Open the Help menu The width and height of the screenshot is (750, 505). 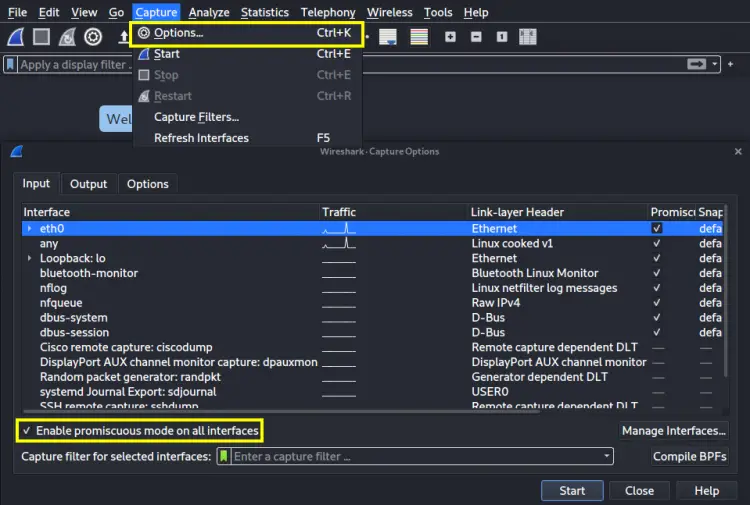[476, 12]
